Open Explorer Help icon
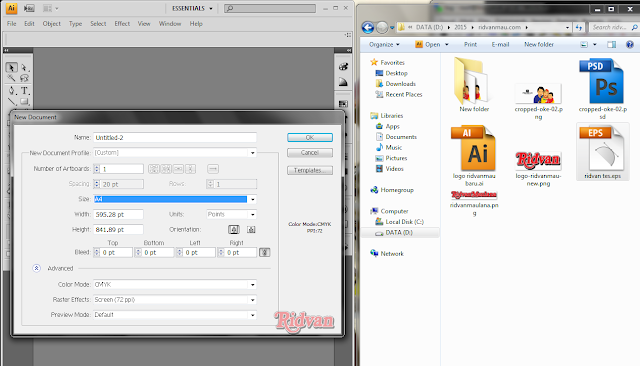The height and width of the screenshot is (366, 640). coord(630,44)
